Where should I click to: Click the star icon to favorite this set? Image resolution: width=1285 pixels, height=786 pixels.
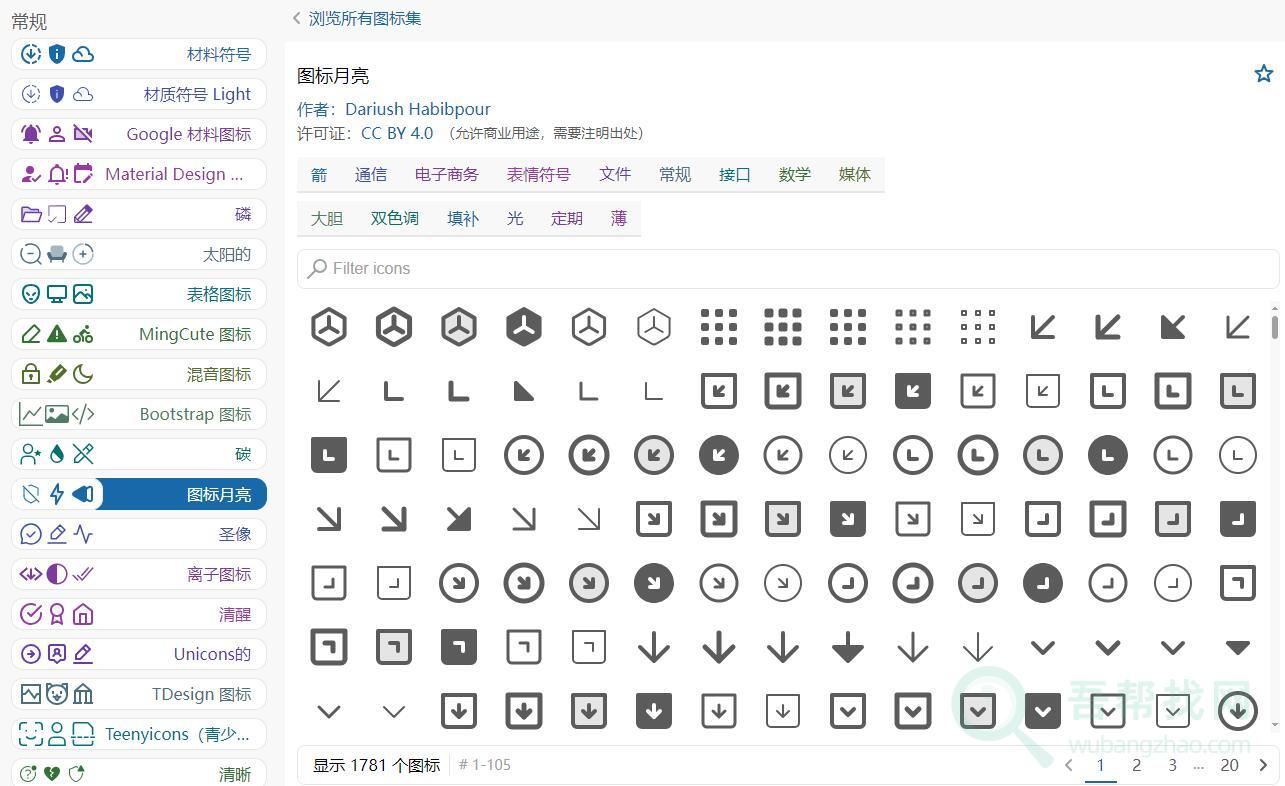click(1264, 74)
